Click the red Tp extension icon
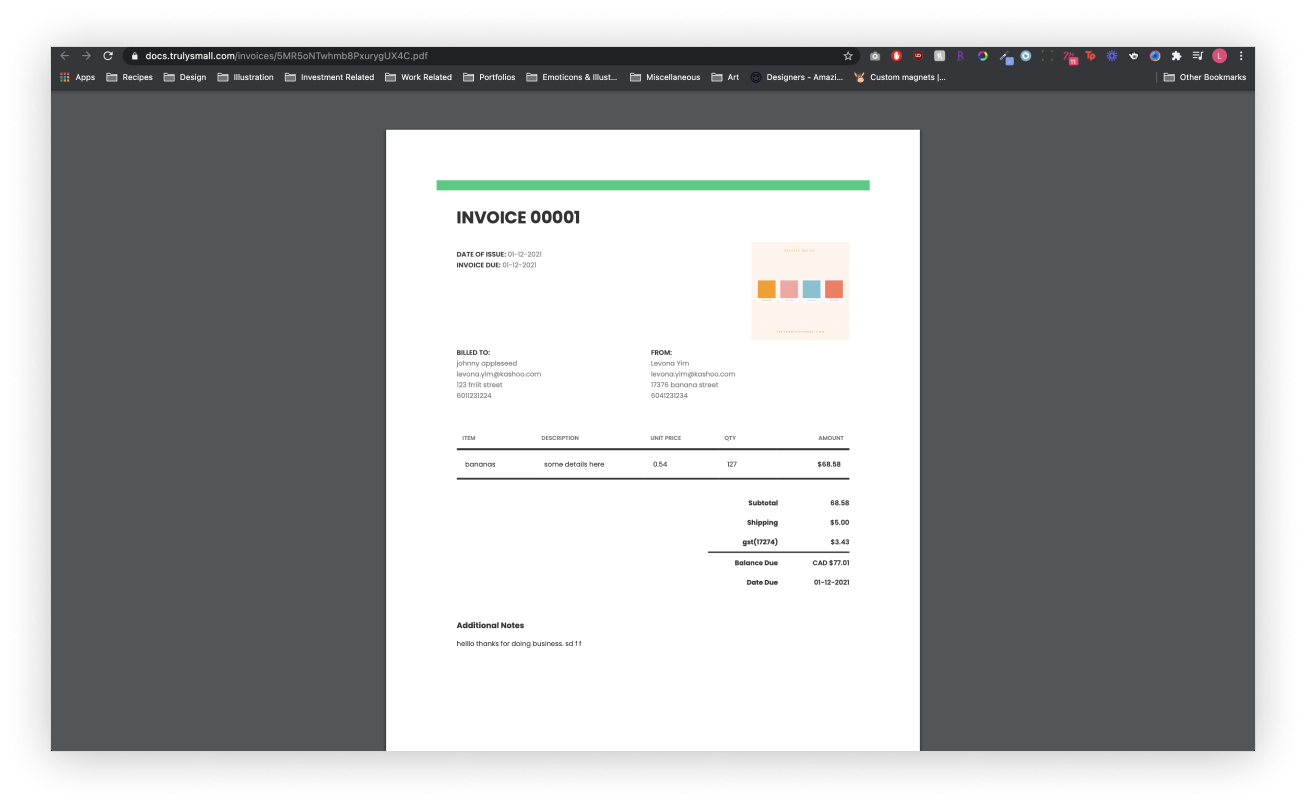 [x=1090, y=56]
